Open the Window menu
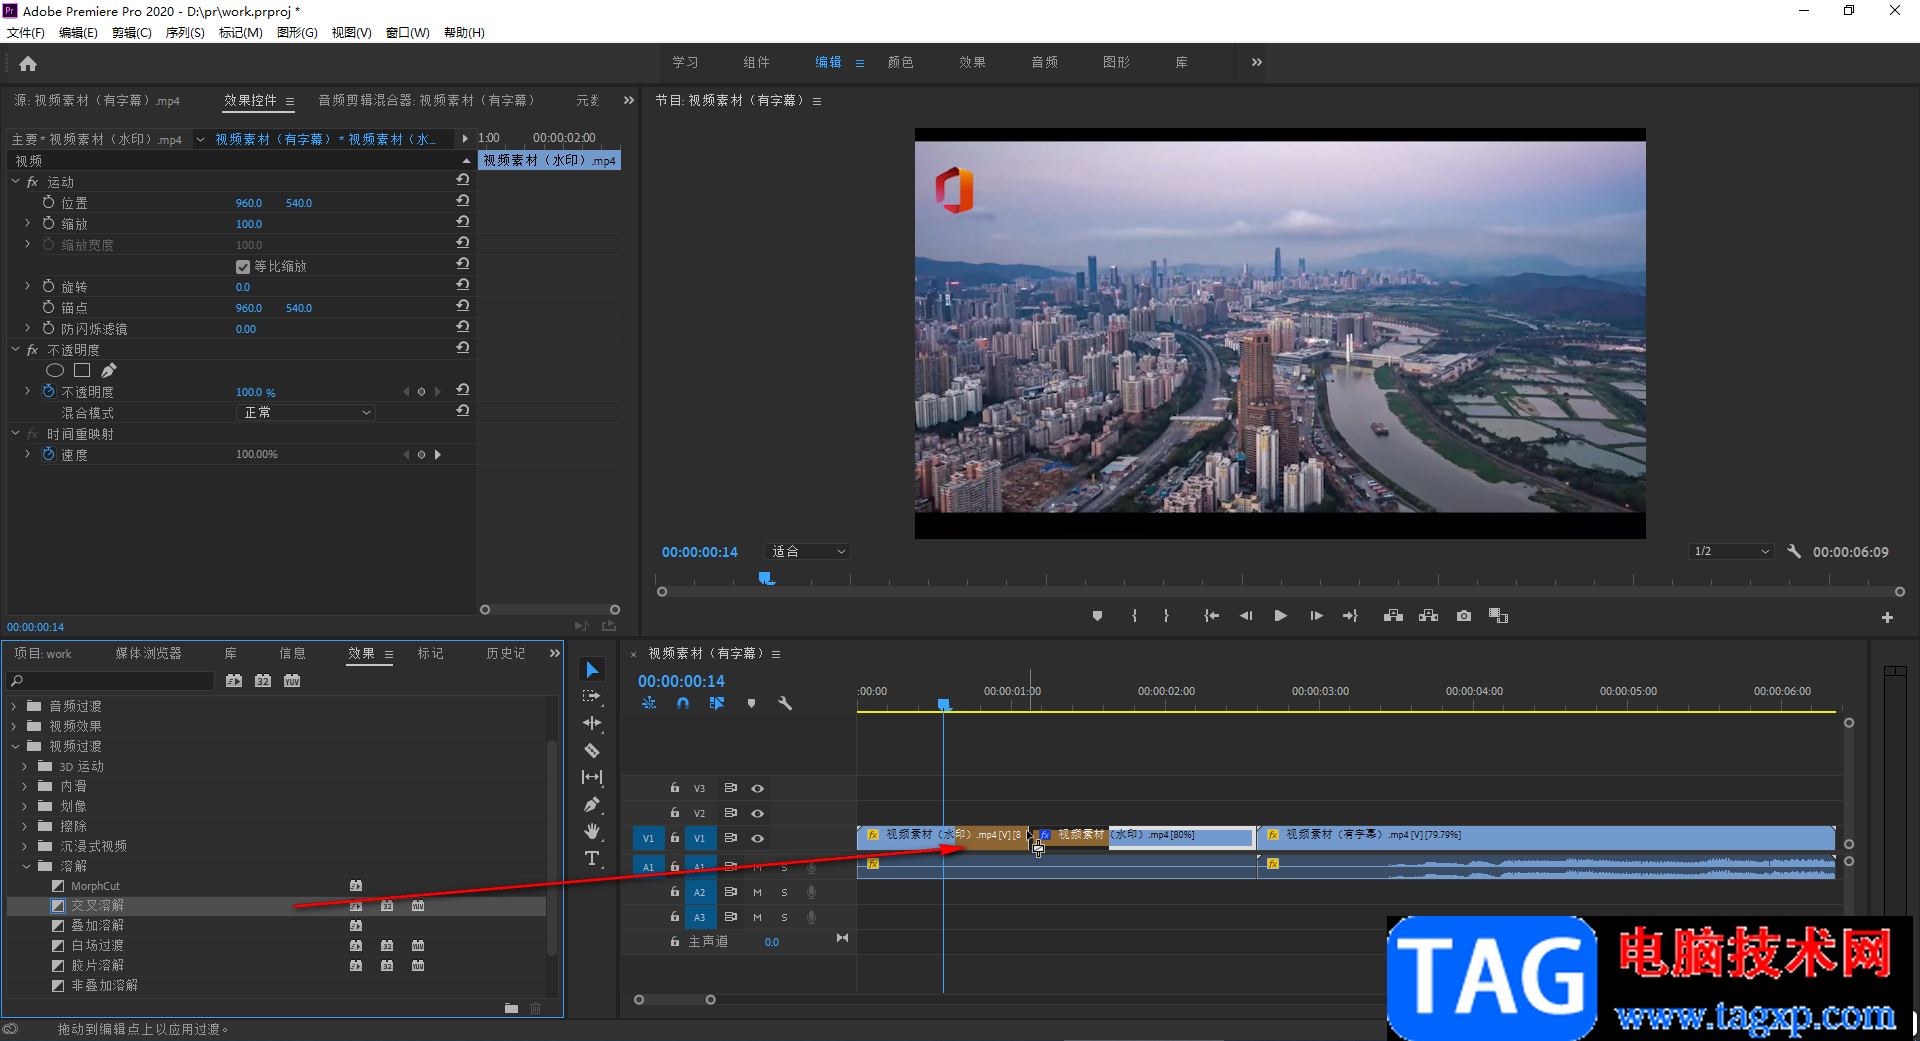 pos(407,33)
